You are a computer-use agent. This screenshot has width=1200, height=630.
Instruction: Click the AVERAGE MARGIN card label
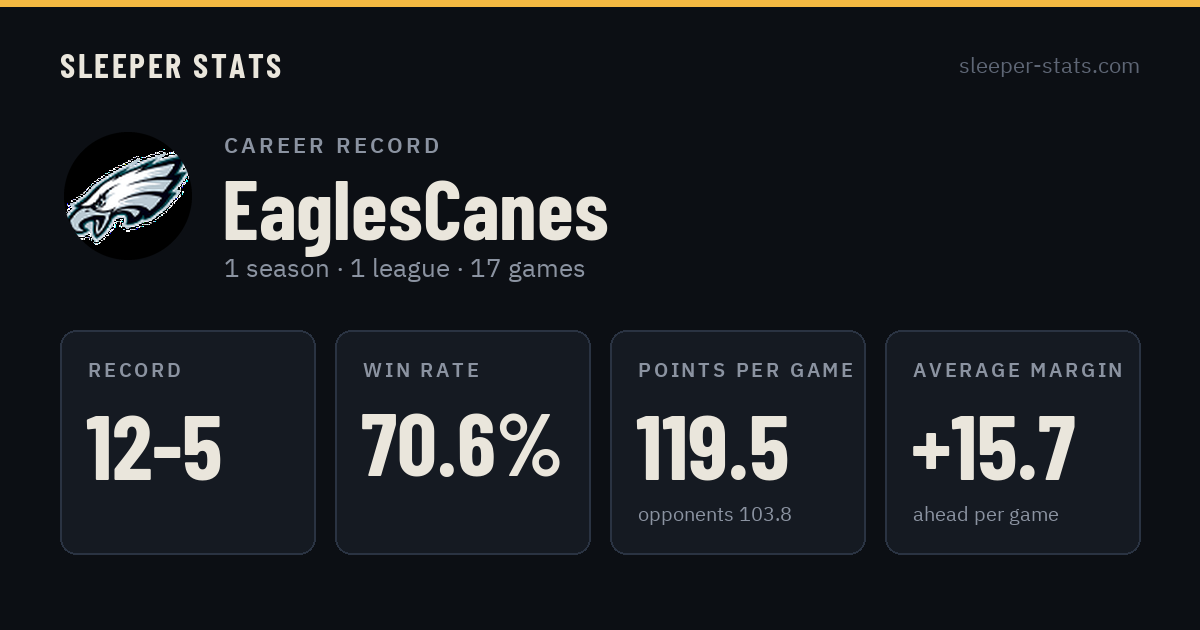coord(1018,371)
